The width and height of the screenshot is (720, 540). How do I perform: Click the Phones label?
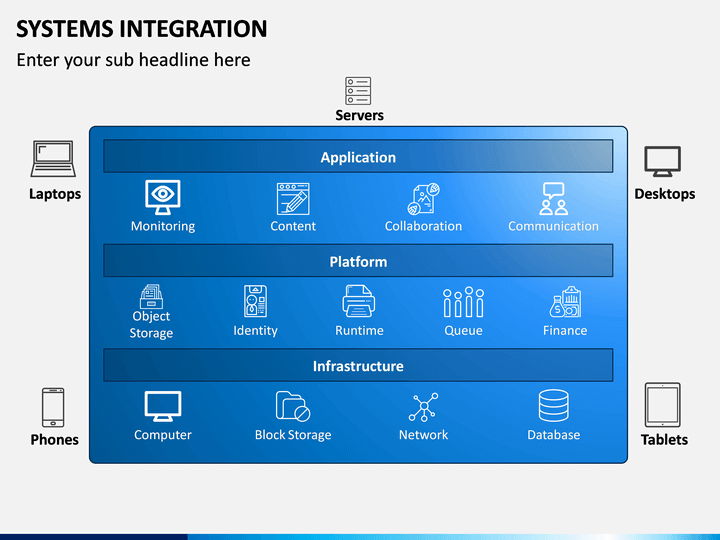(x=54, y=439)
